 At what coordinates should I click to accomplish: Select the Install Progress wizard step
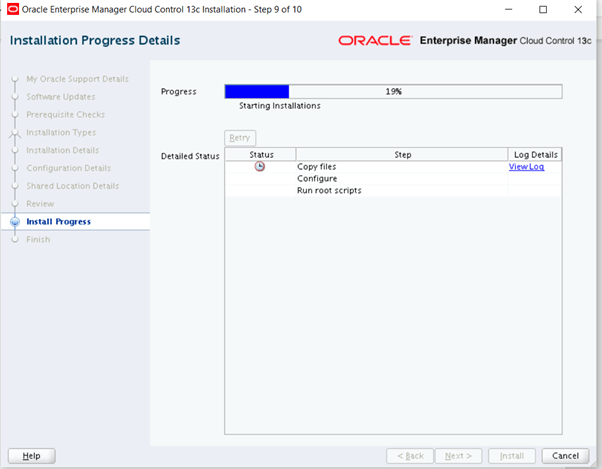point(58,221)
